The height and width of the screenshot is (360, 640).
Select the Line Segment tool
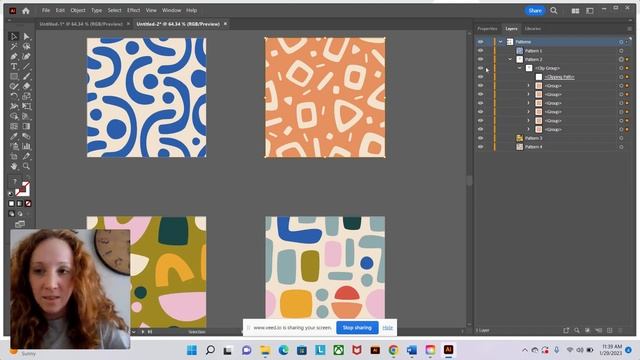tap(27, 66)
